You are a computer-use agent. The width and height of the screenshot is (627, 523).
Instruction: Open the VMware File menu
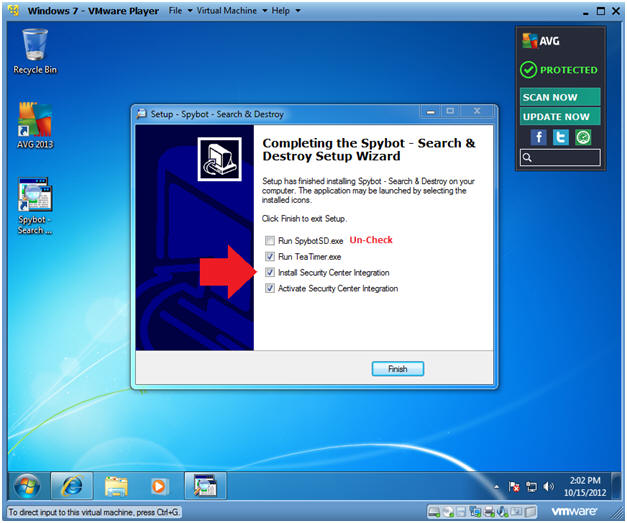tap(175, 11)
